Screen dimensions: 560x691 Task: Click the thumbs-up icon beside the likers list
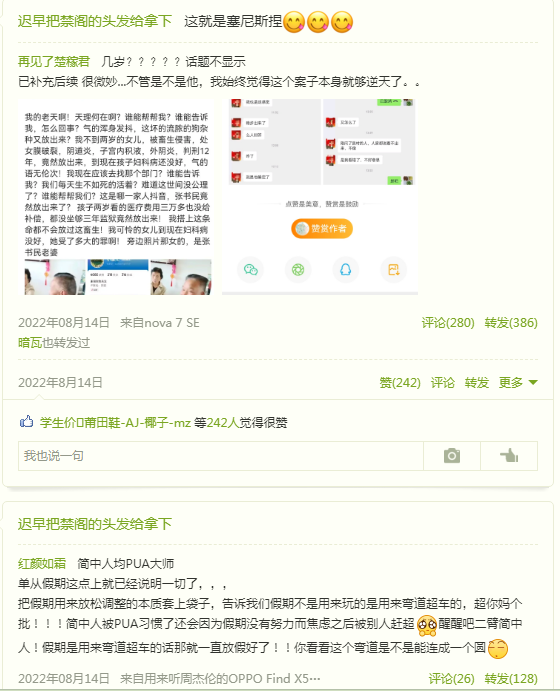tap(26, 422)
